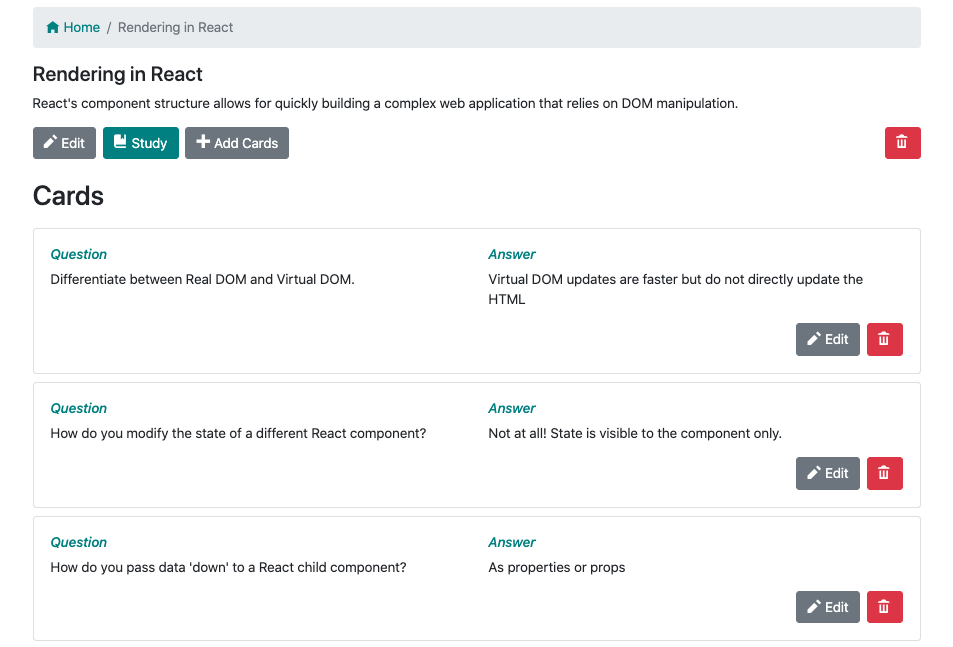Edit the Real DOM and Virtual DOM card

[828, 340]
